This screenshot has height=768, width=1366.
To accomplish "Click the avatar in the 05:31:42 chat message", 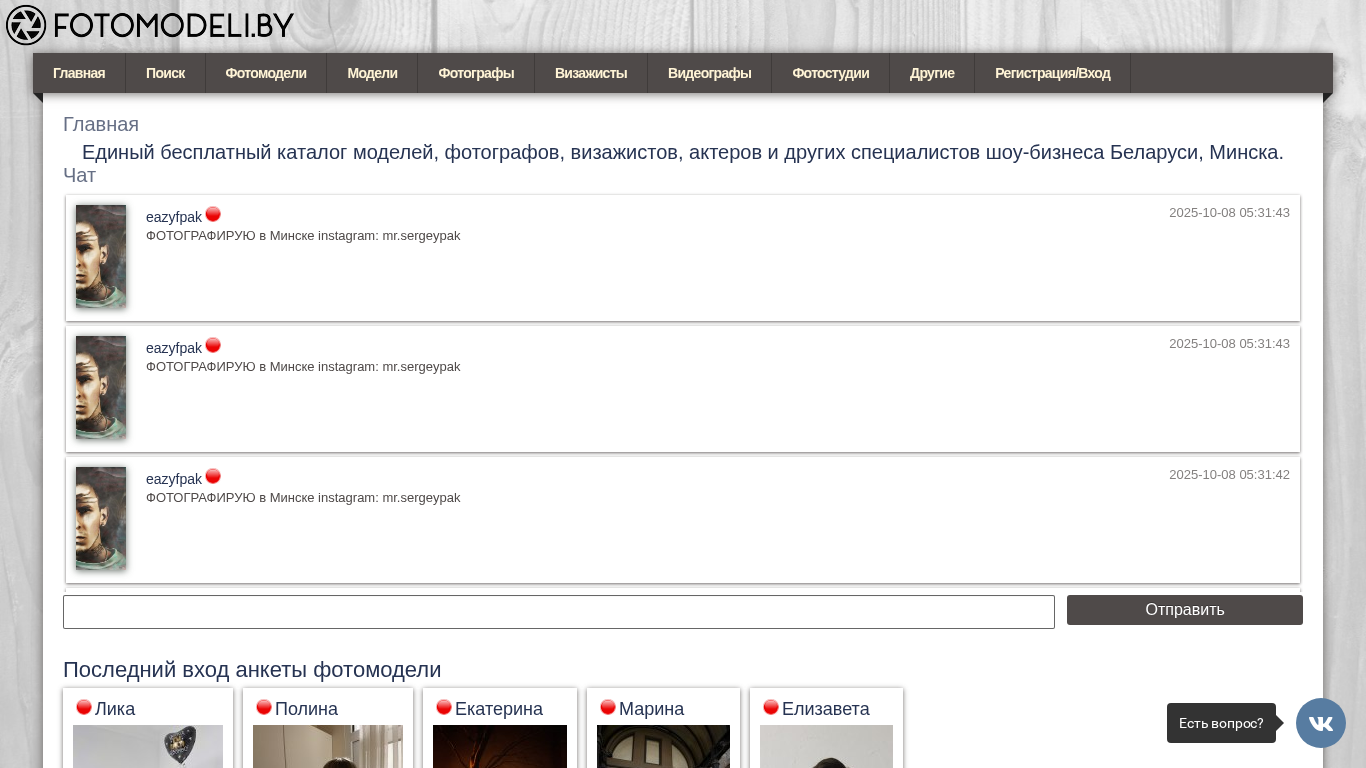I will (101, 518).
